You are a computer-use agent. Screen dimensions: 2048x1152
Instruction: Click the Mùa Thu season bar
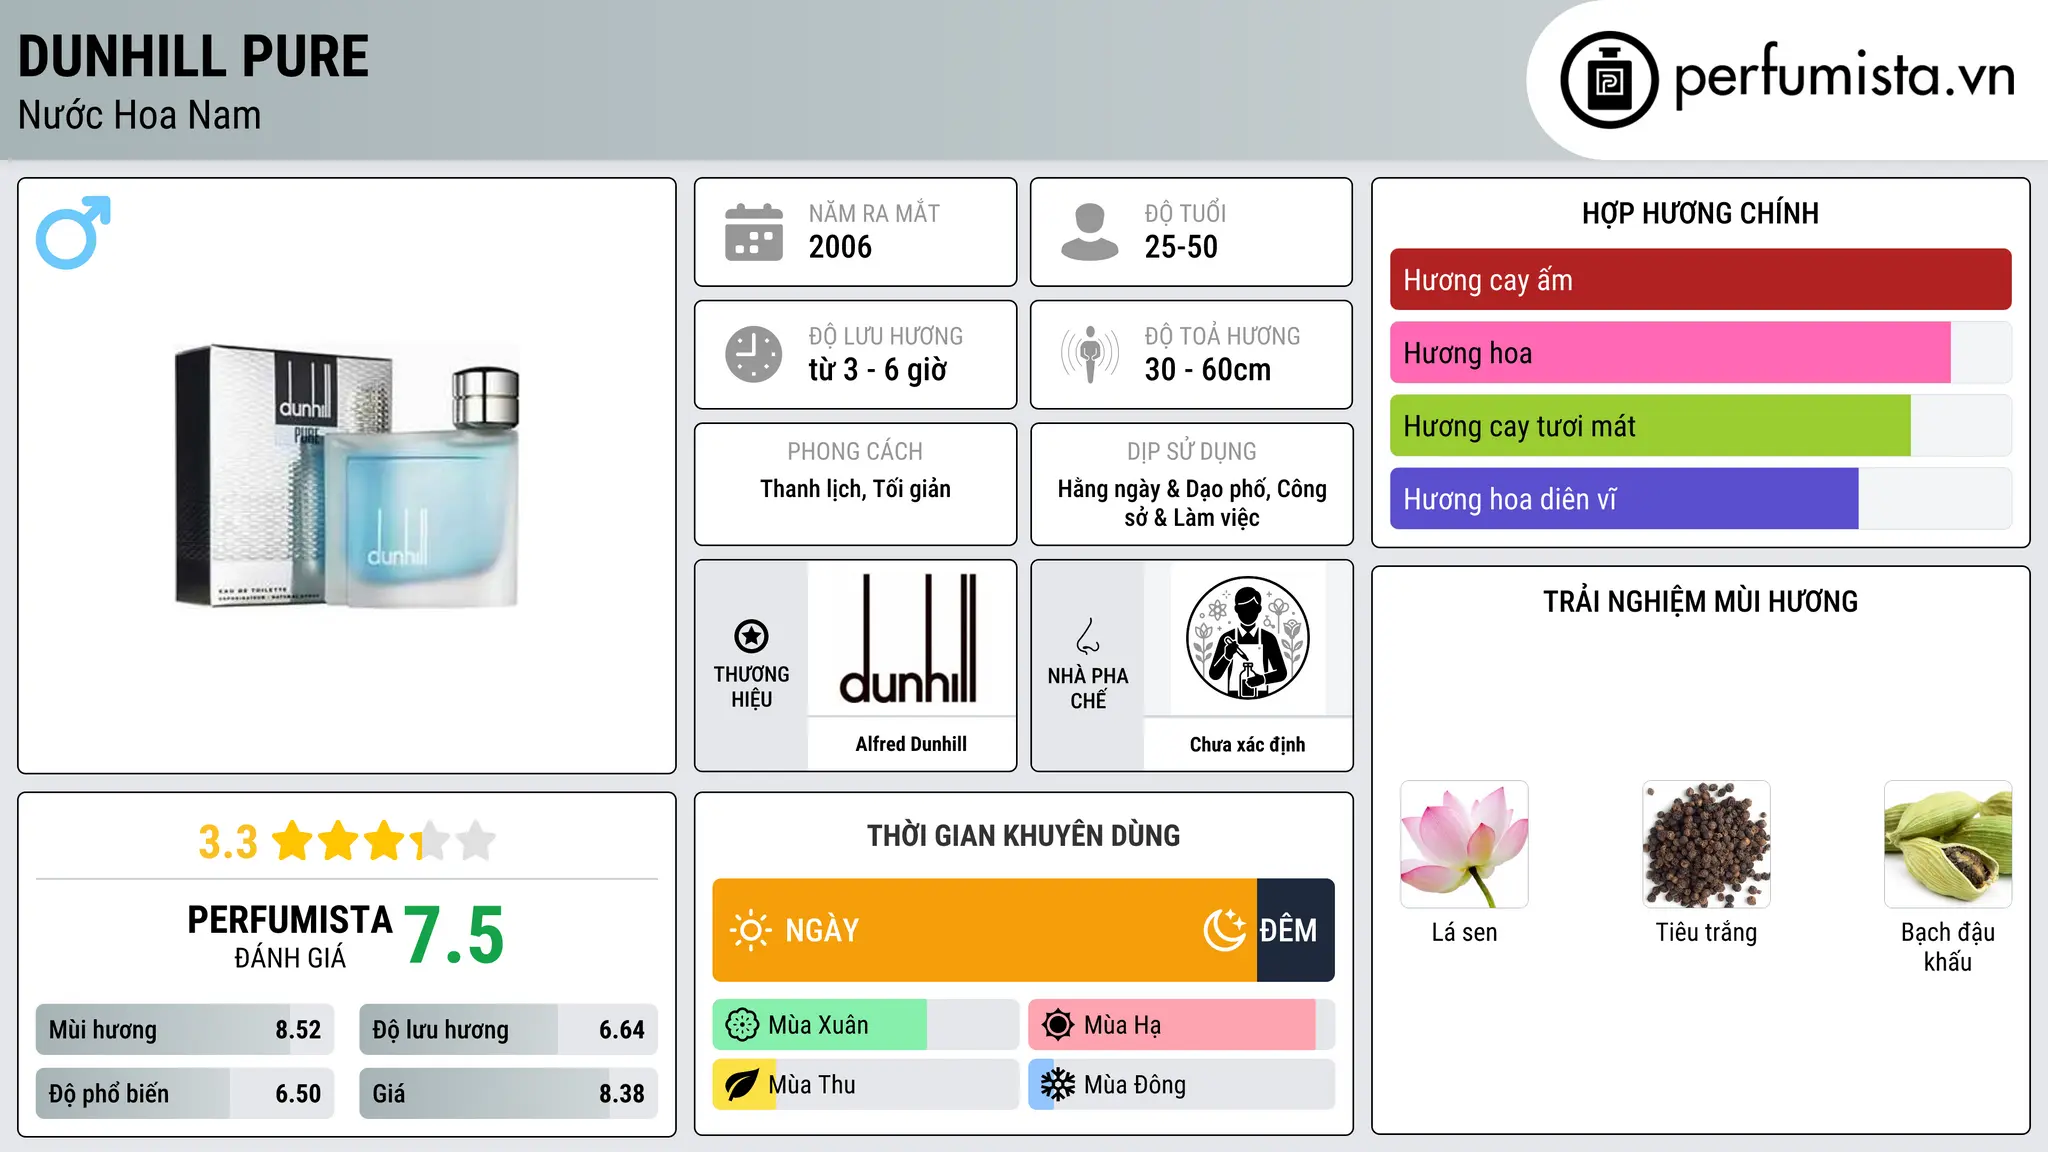[x=866, y=1085]
